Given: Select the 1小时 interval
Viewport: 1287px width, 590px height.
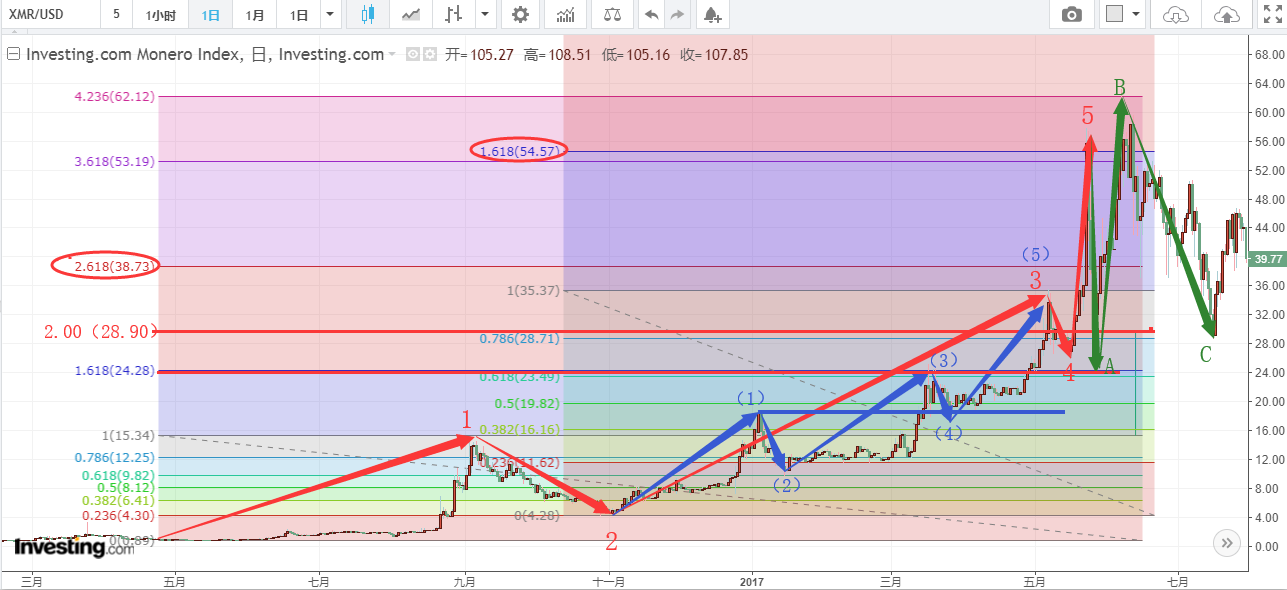Looking at the screenshot, I should pos(161,15).
